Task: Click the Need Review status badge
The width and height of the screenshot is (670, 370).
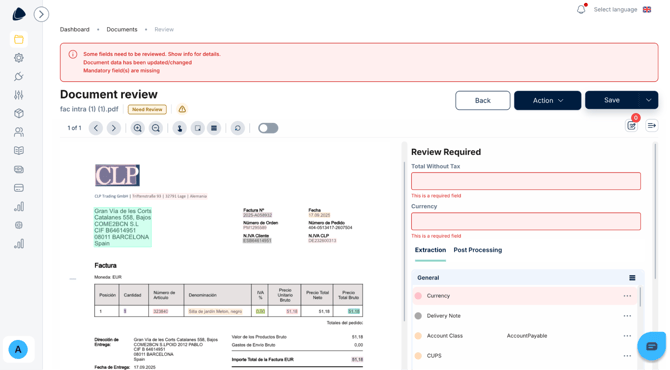Action: (x=147, y=109)
